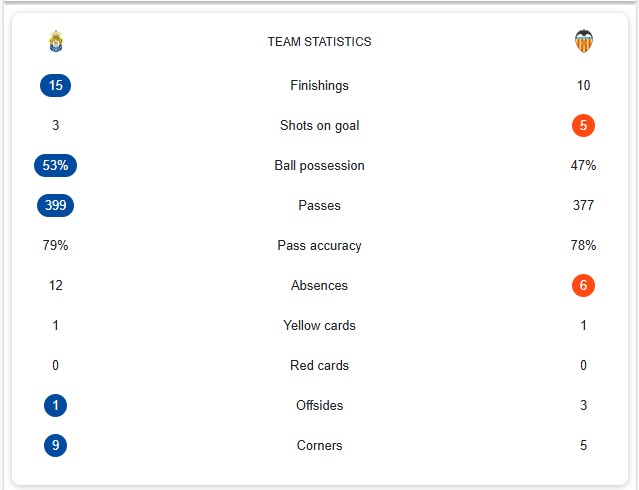
Task: Click the TEAM STATISTICS heading
Action: (x=320, y=42)
